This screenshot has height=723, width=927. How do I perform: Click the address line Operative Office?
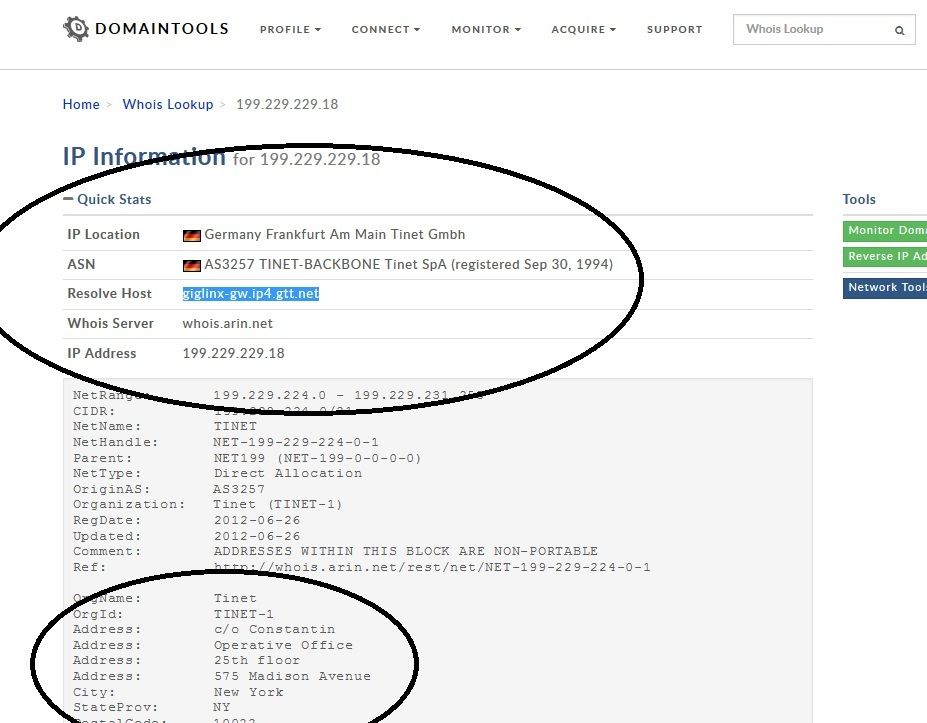click(x=283, y=646)
